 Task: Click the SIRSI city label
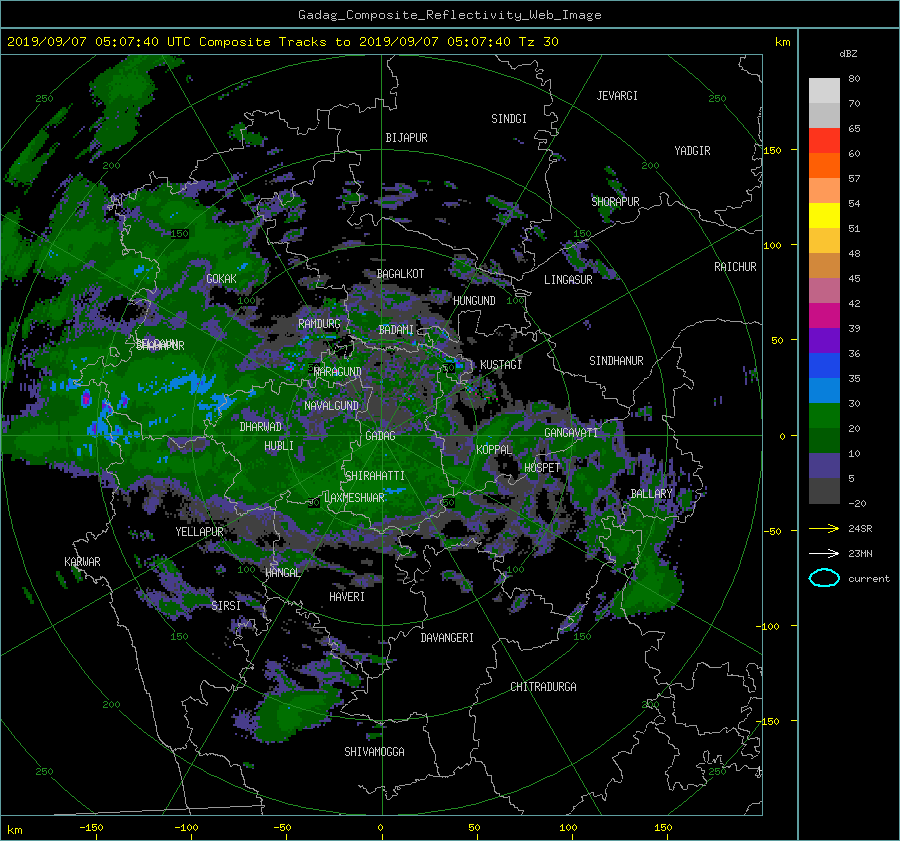pos(226,606)
